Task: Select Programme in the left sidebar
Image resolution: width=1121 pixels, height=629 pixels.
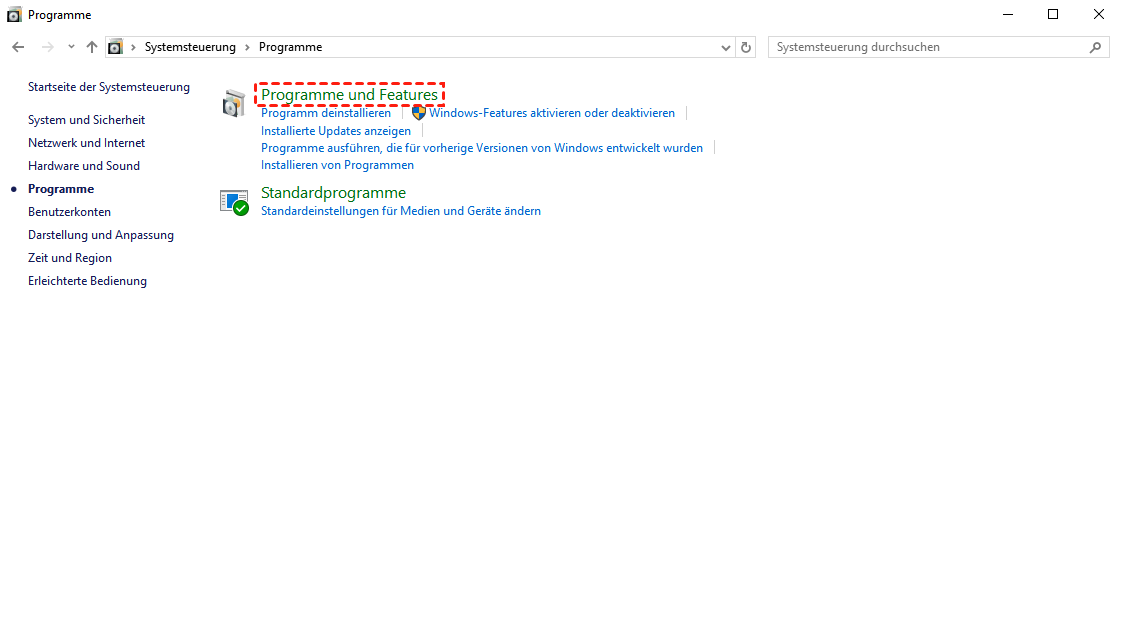Action: (x=61, y=189)
